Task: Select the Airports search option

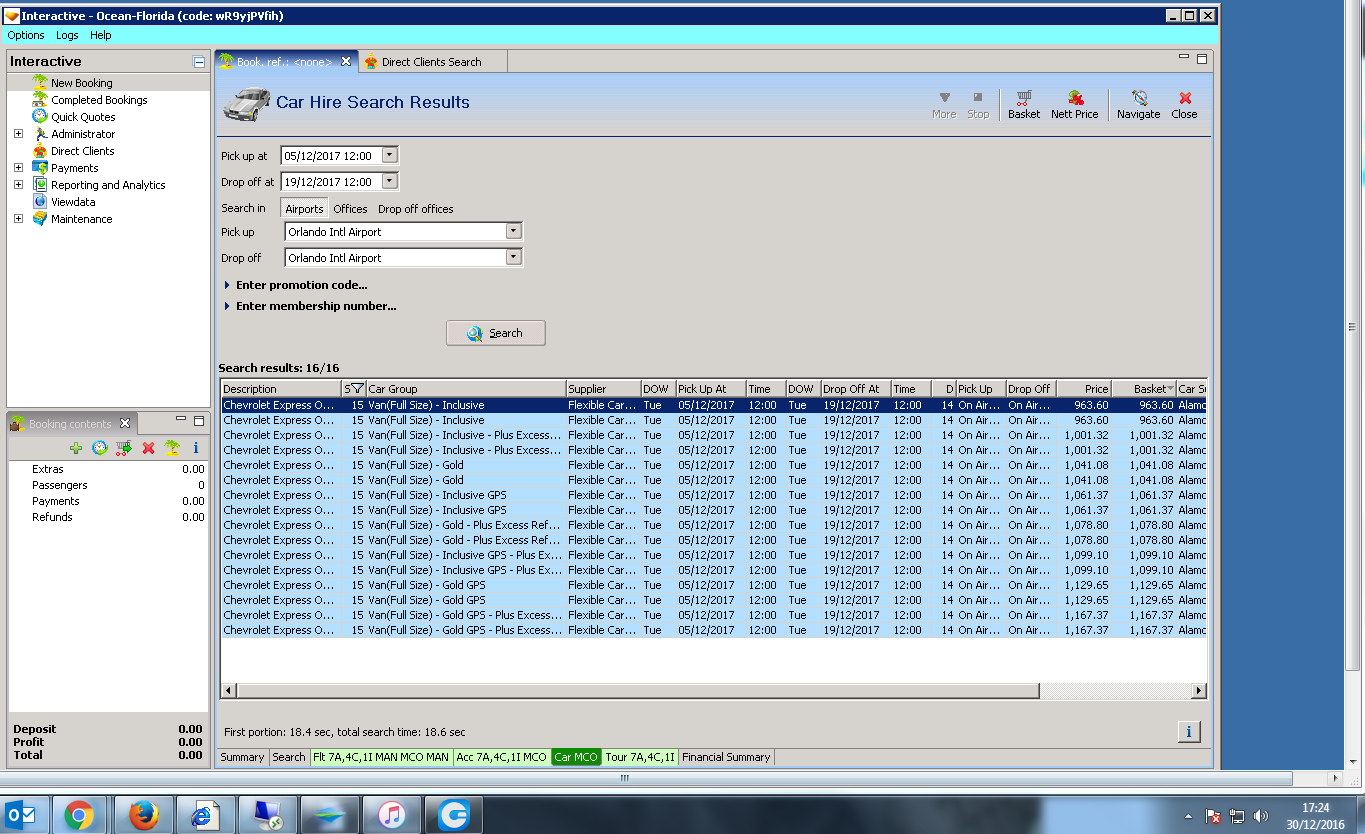Action: click(304, 209)
